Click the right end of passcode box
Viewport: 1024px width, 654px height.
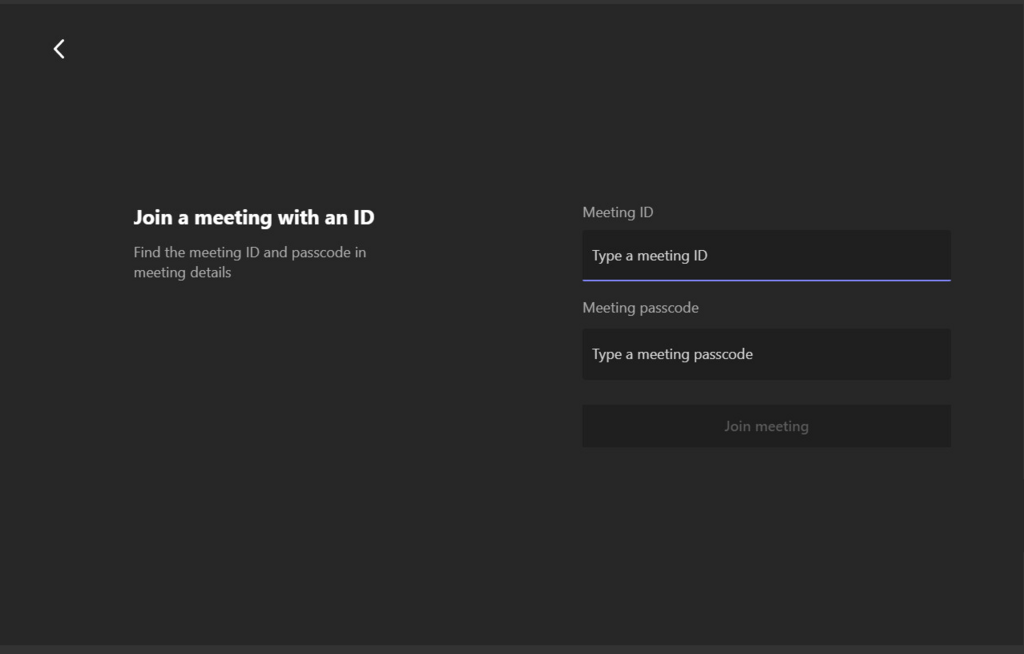[935, 354]
